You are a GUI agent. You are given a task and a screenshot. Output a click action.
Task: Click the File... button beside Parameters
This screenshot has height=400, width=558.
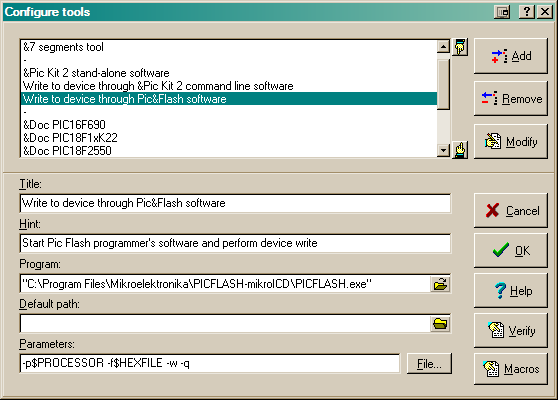point(429,364)
